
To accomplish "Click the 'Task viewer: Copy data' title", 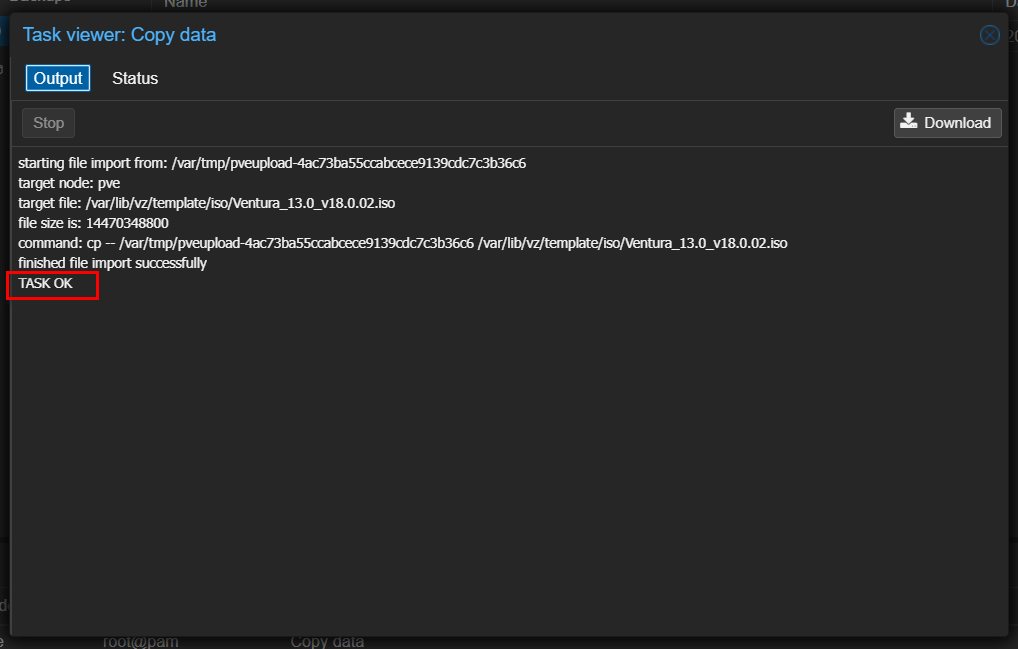I will coord(119,35).
